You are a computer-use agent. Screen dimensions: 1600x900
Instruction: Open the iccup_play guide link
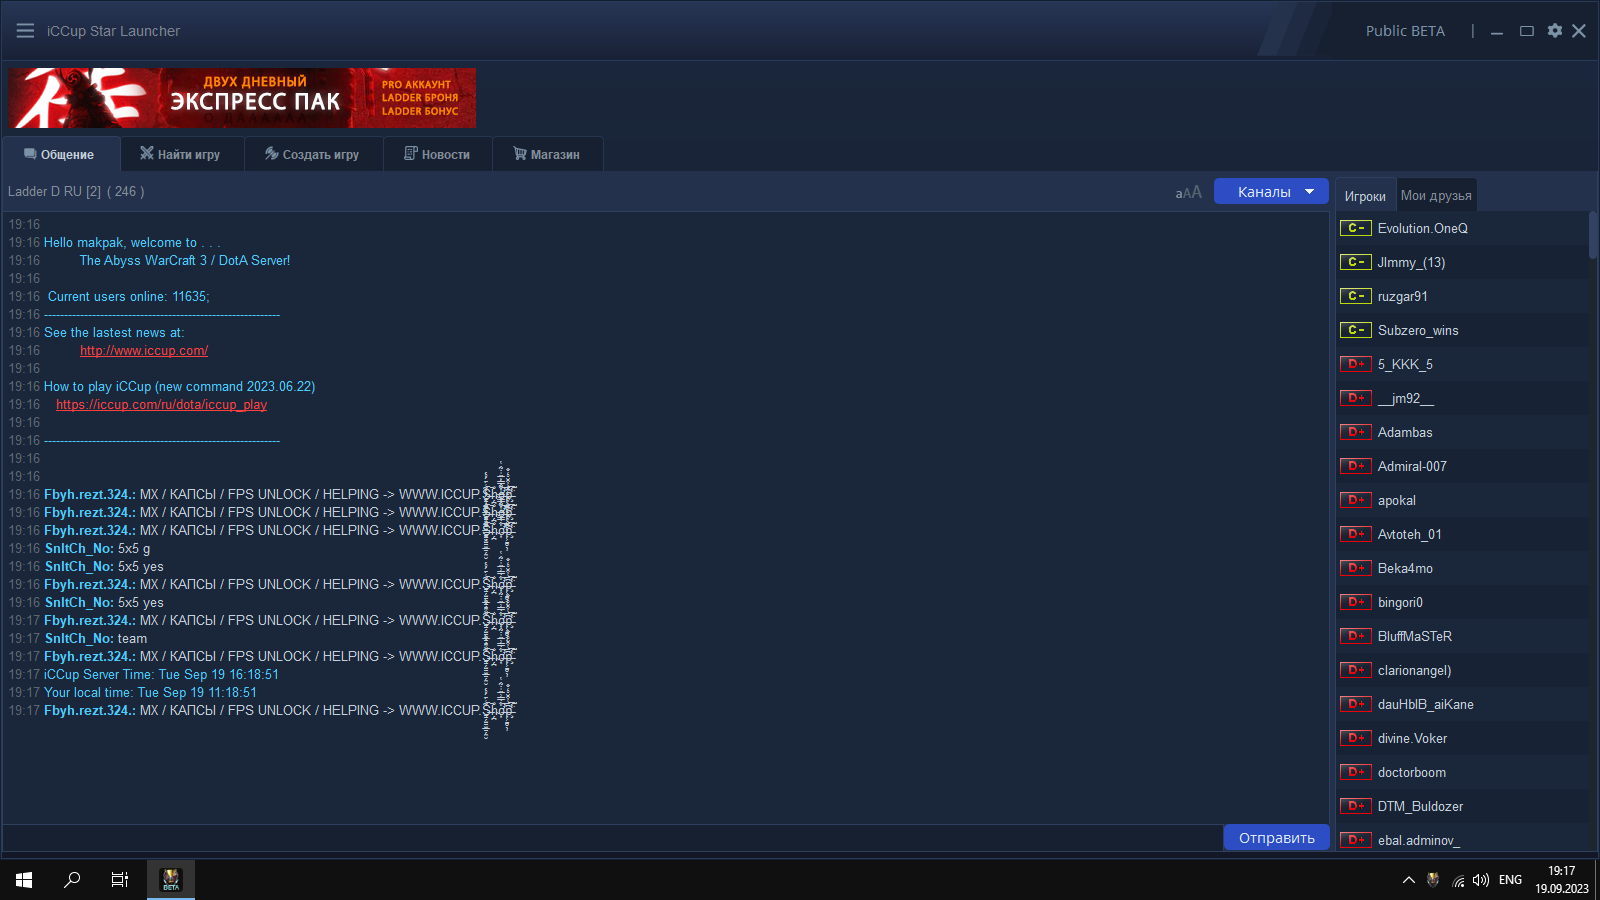pos(162,405)
